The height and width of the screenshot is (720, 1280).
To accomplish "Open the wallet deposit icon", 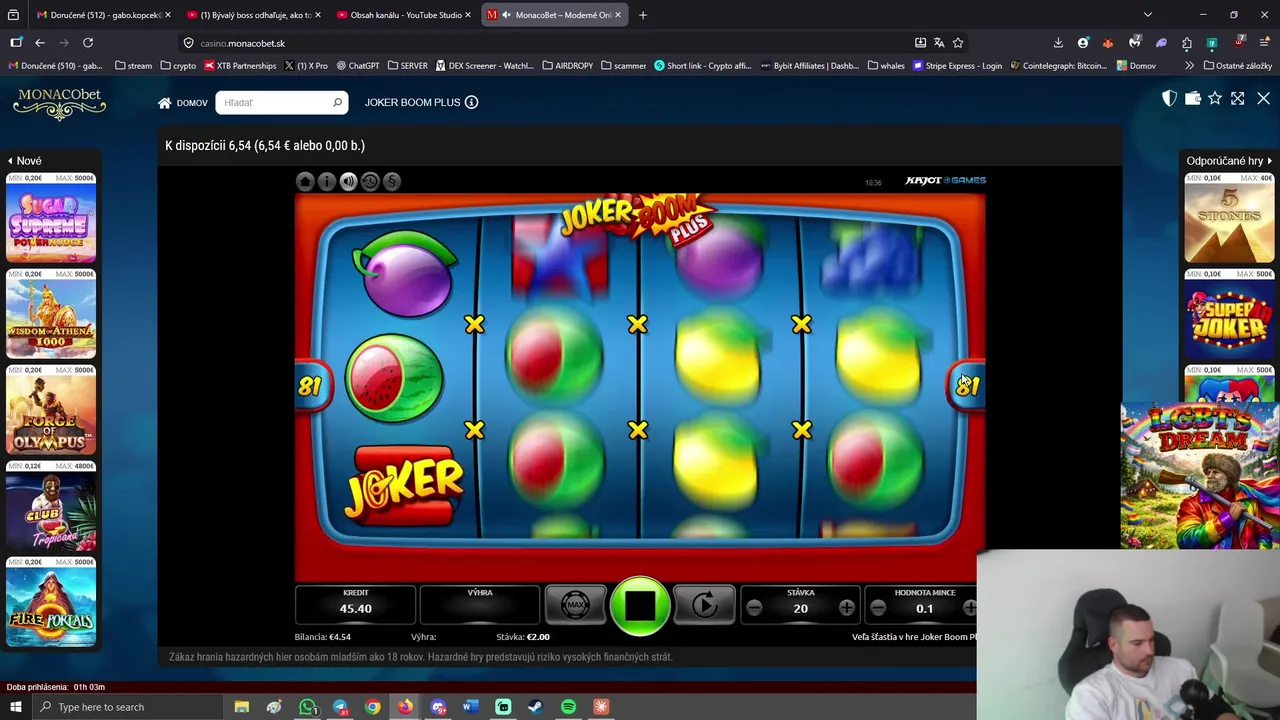I will tap(1192, 98).
